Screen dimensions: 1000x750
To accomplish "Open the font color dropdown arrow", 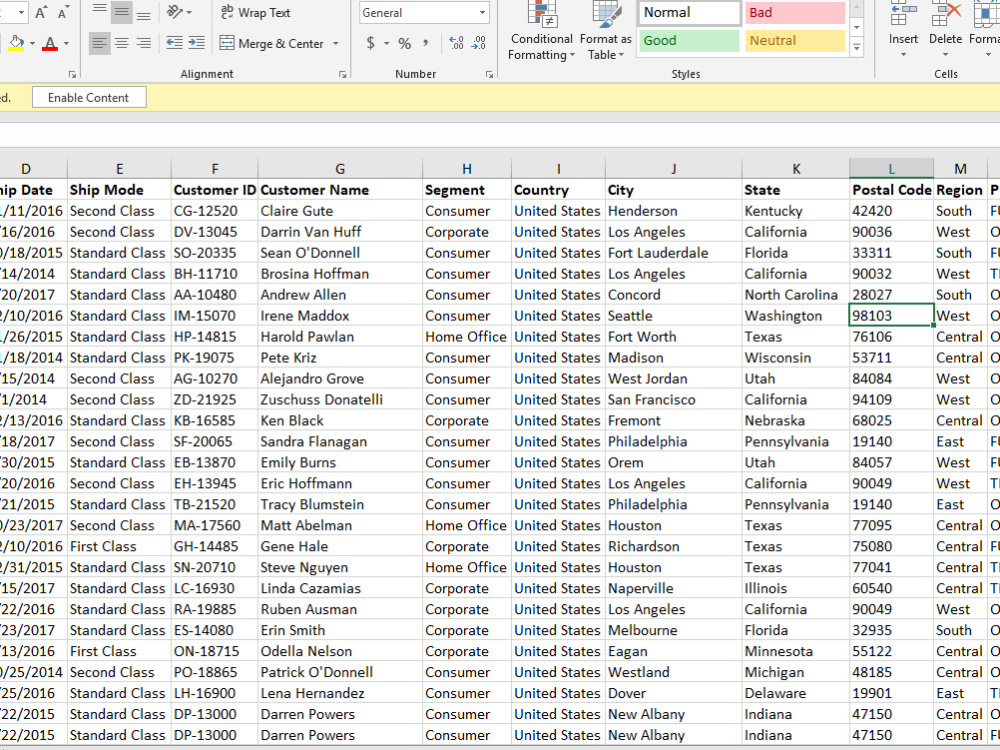I will pos(66,43).
